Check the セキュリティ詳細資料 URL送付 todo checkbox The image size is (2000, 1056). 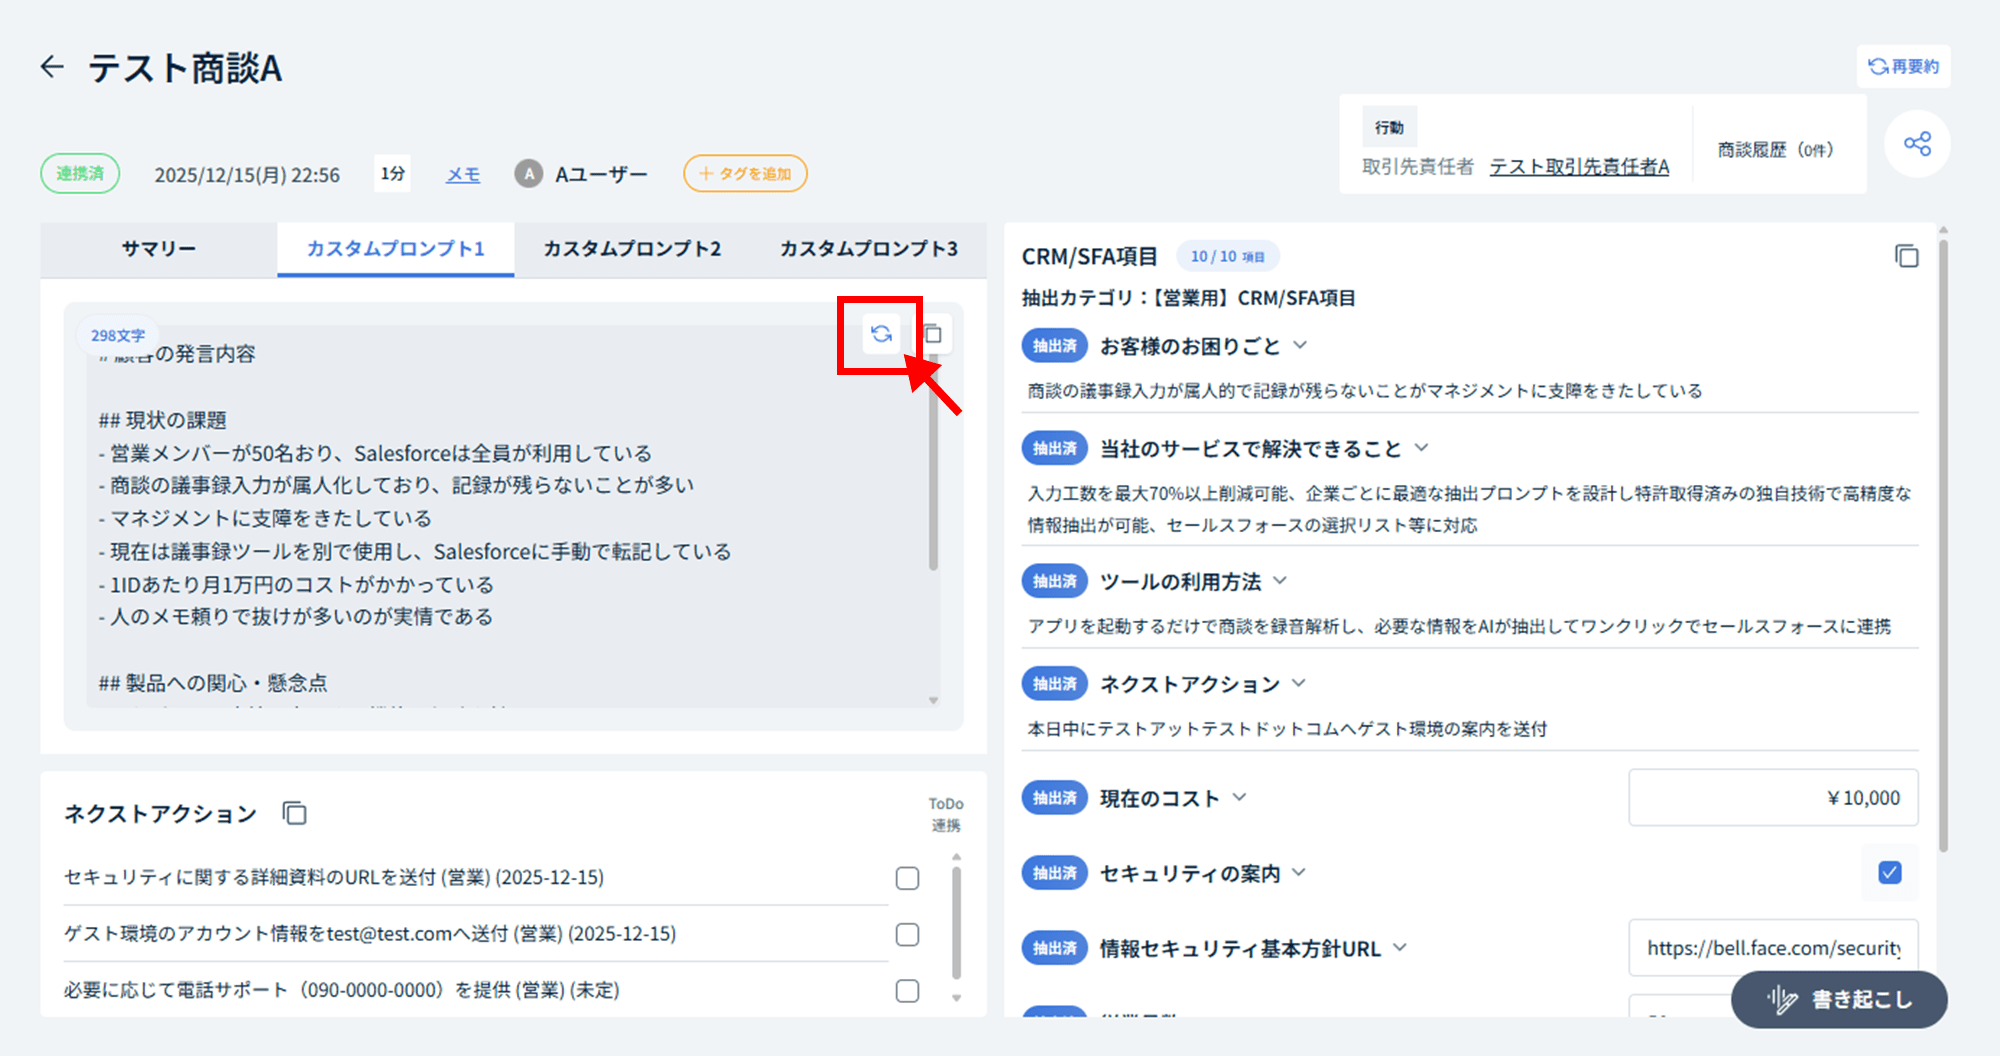(x=907, y=878)
